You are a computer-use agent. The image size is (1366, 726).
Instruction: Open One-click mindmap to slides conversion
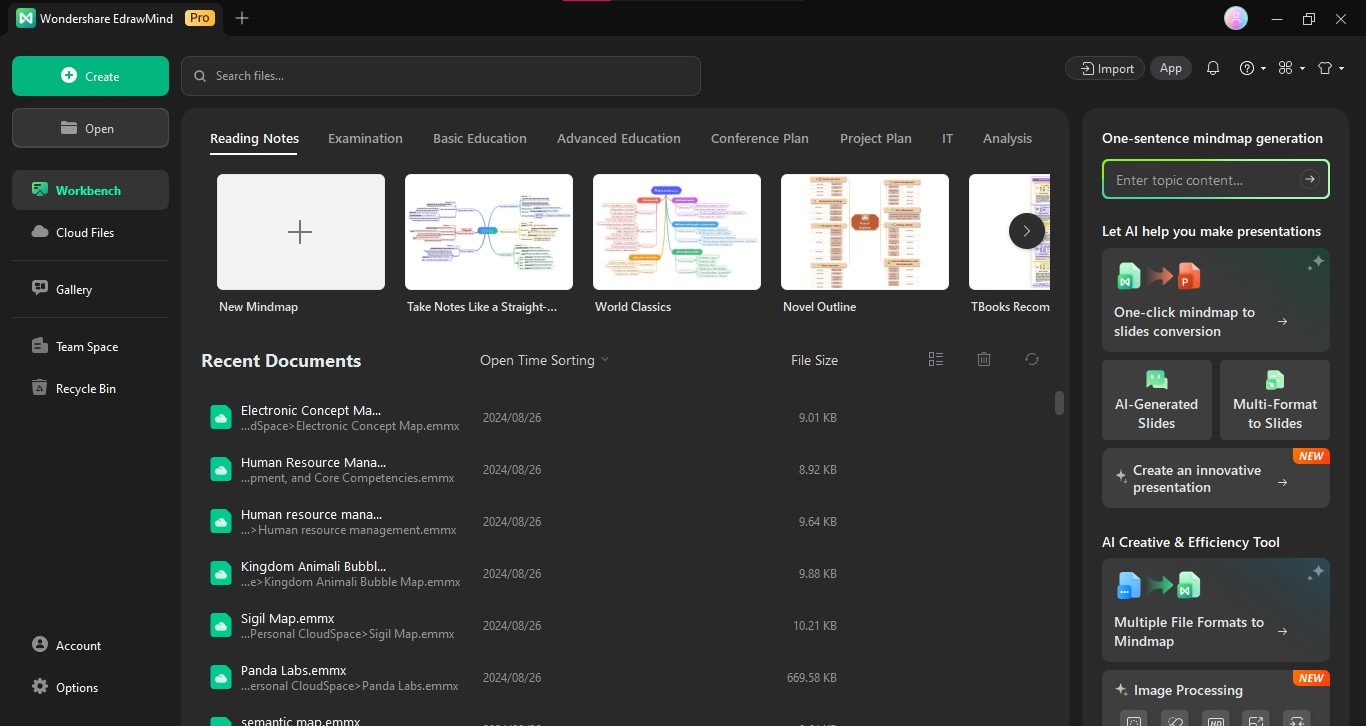[x=1216, y=300]
